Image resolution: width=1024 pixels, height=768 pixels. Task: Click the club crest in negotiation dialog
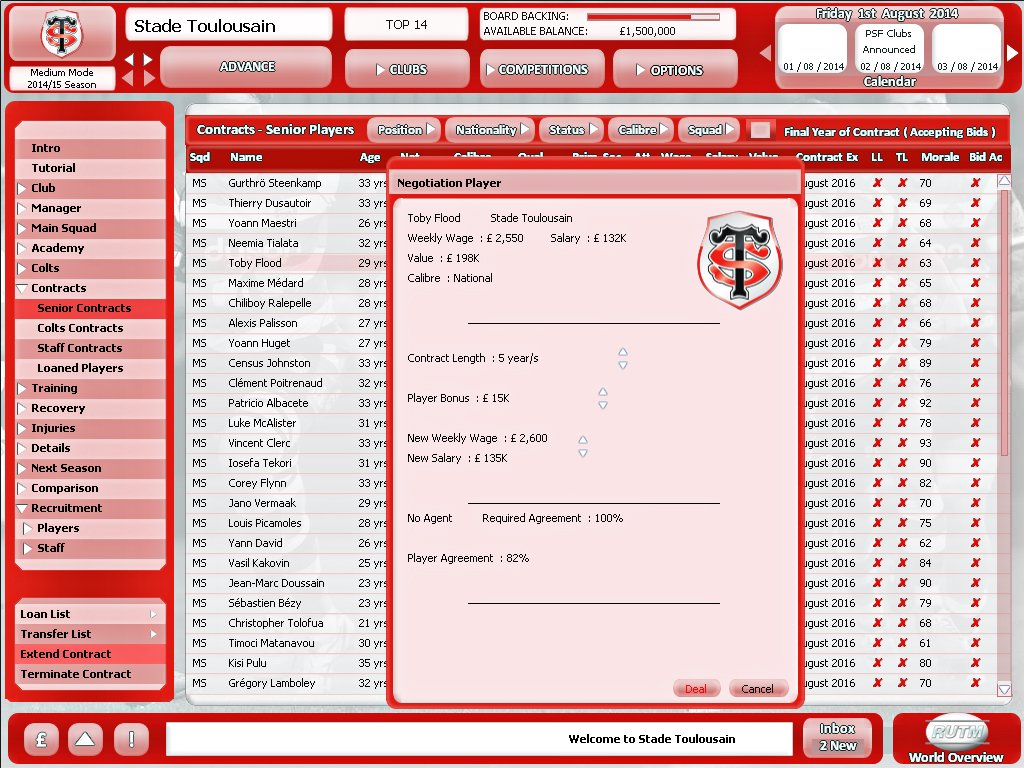pyautogui.click(x=739, y=259)
